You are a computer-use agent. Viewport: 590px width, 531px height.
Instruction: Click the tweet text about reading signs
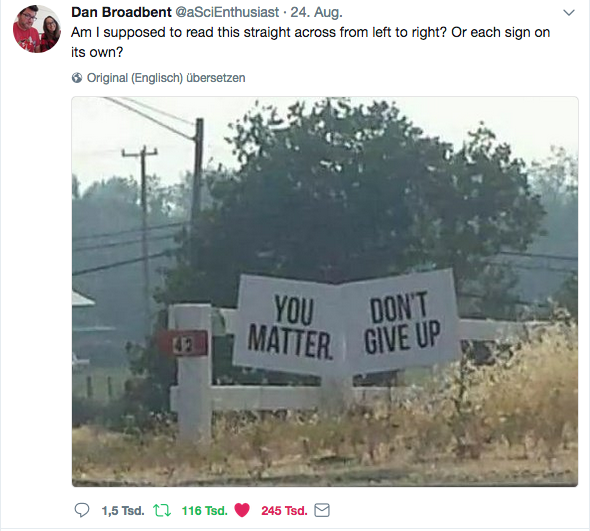(310, 42)
